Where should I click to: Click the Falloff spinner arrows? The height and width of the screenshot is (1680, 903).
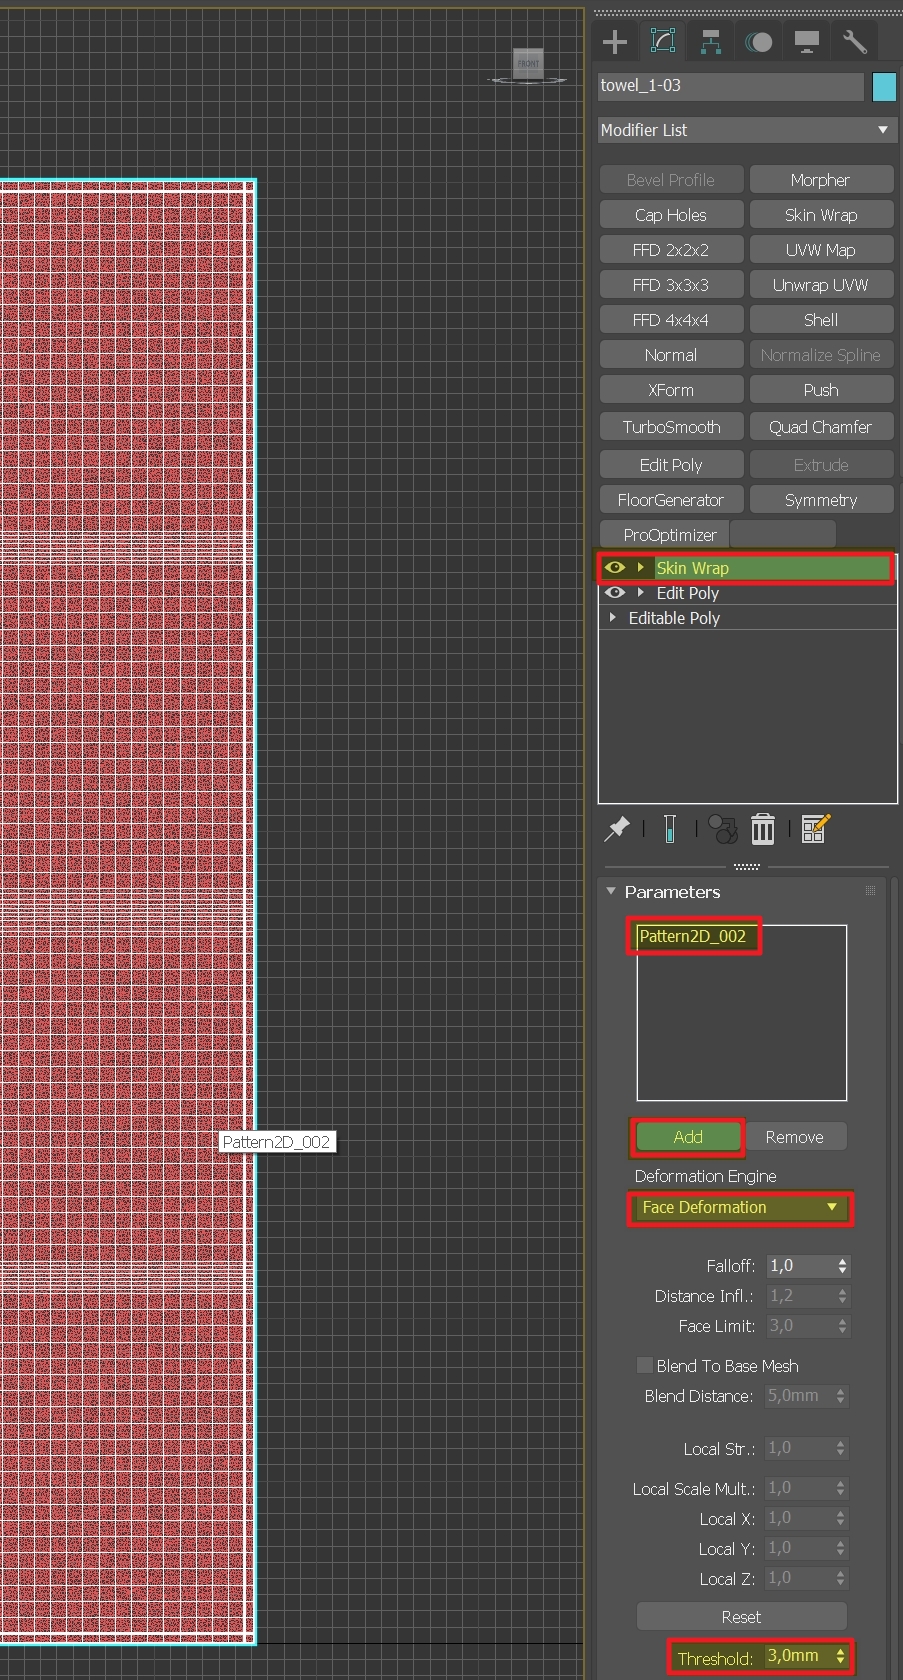tap(843, 1266)
